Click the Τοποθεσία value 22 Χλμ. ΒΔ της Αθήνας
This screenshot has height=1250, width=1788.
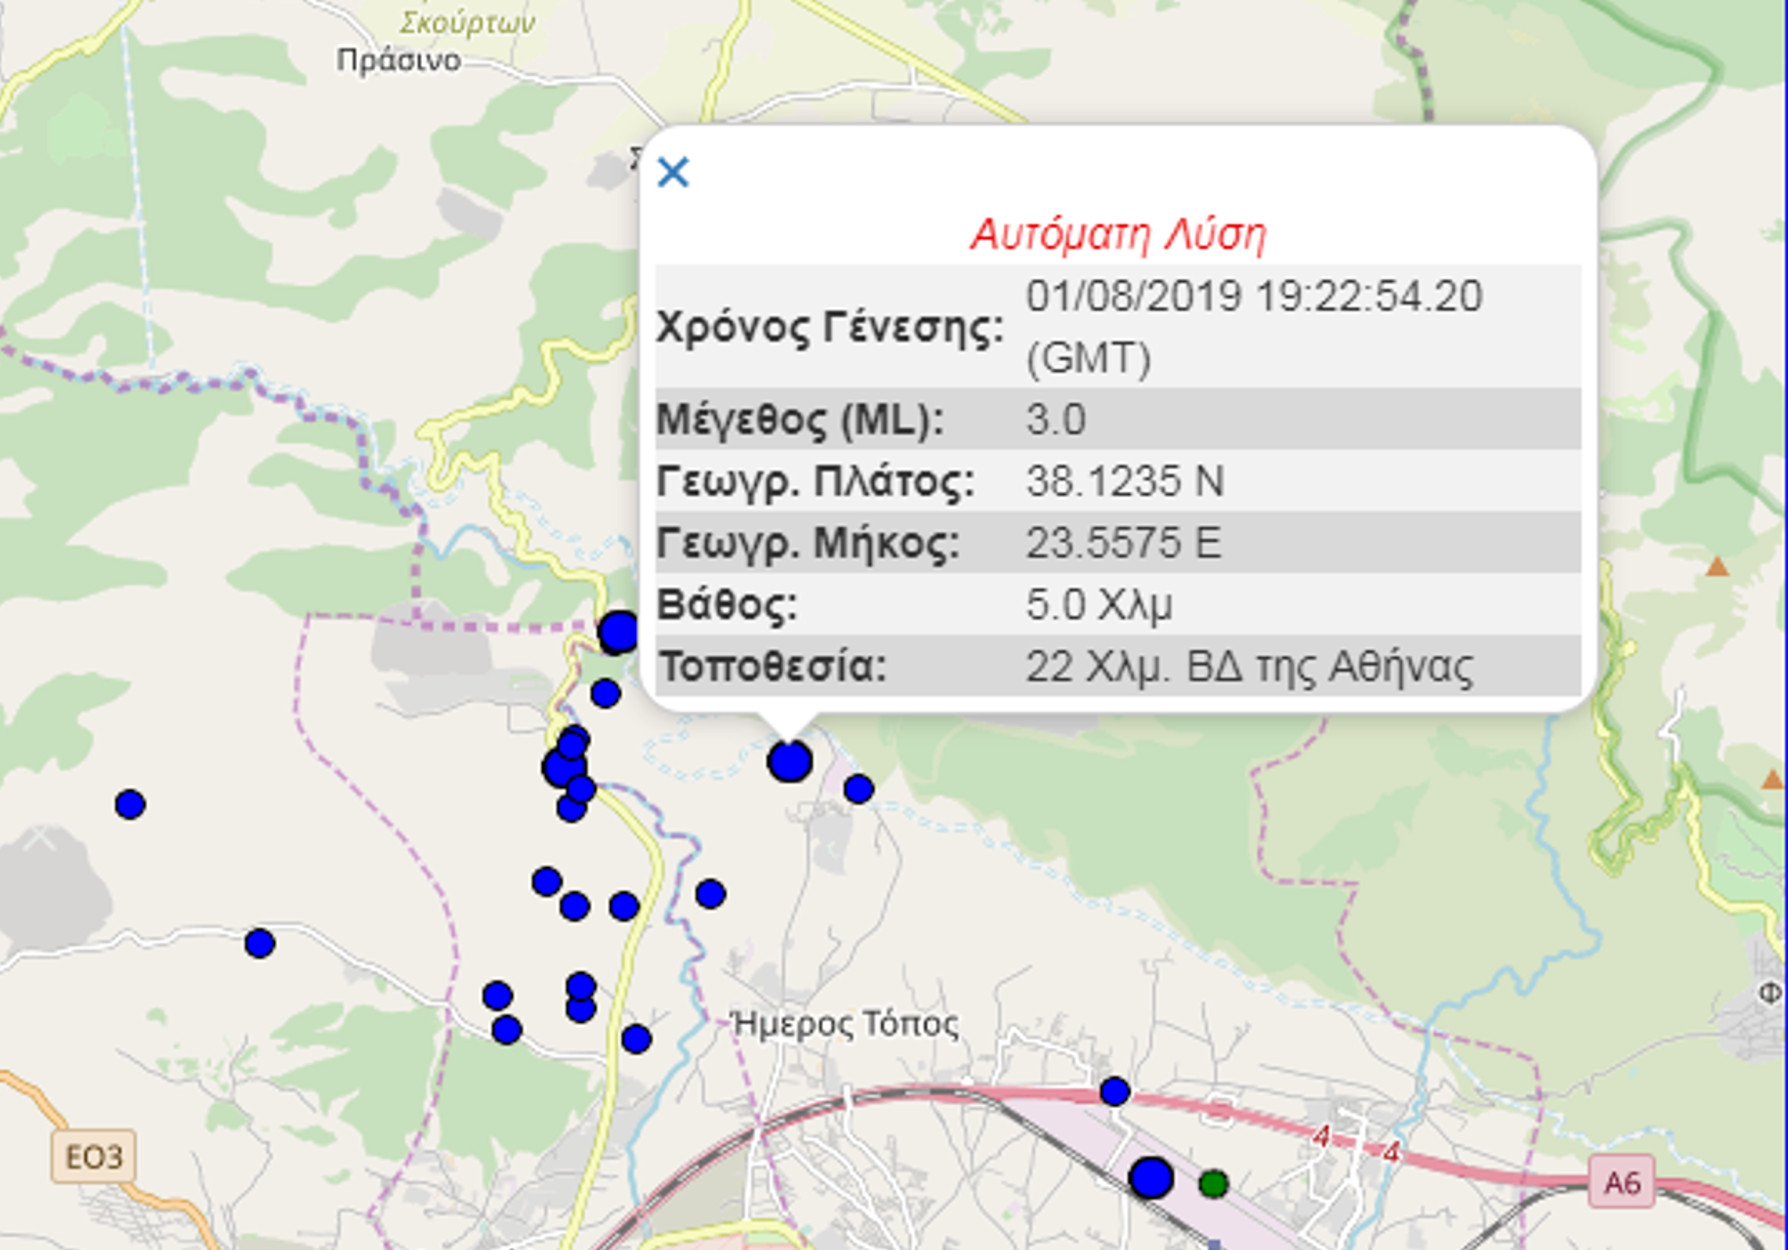click(1249, 667)
